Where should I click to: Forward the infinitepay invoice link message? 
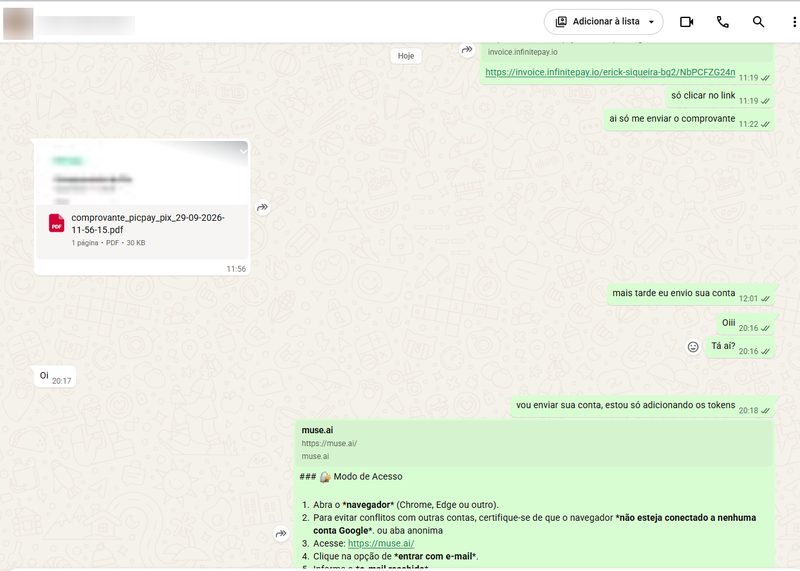click(467, 49)
